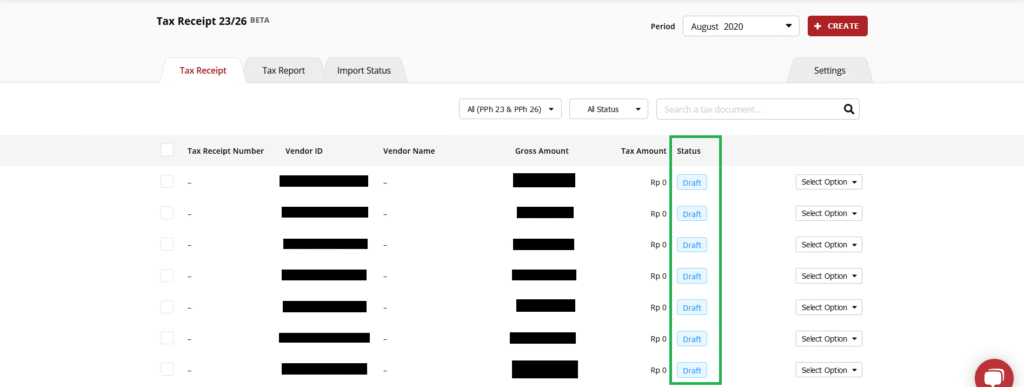Open the Period August 2020 dropdown
Screen dimensions: 1024x387
click(741, 27)
